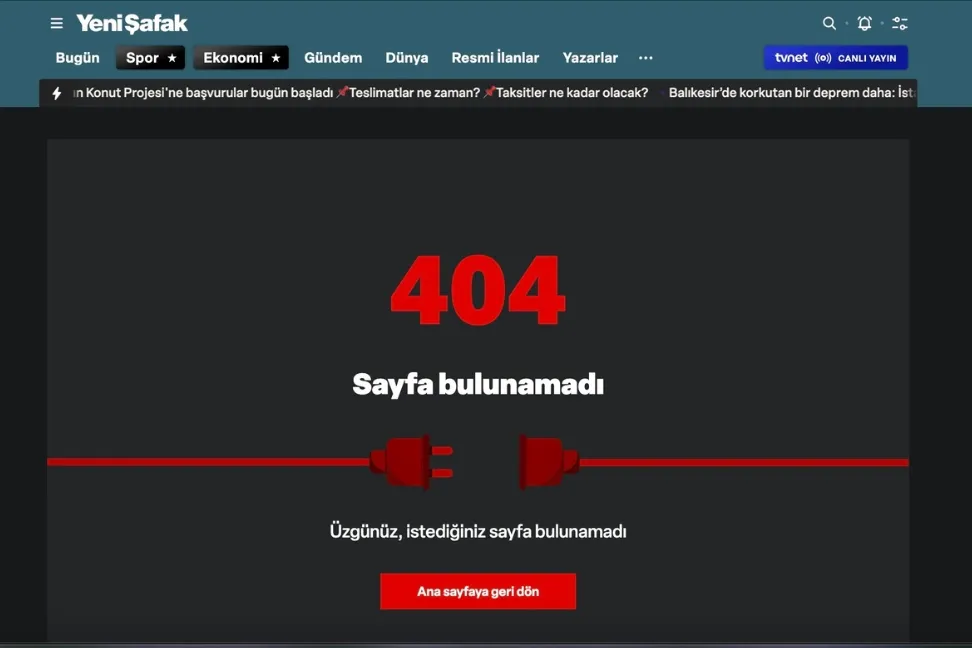972x648 pixels.
Task: Expand more categories with three dots
Action: (x=645, y=58)
